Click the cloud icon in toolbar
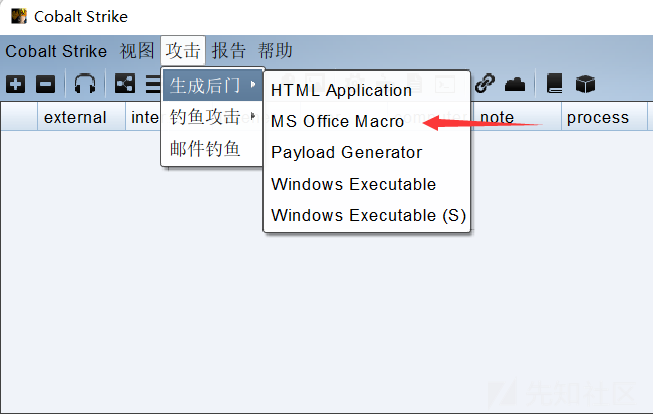The height and width of the screenshot is (414, 653). pyautogui.click(x=515, y=84)
